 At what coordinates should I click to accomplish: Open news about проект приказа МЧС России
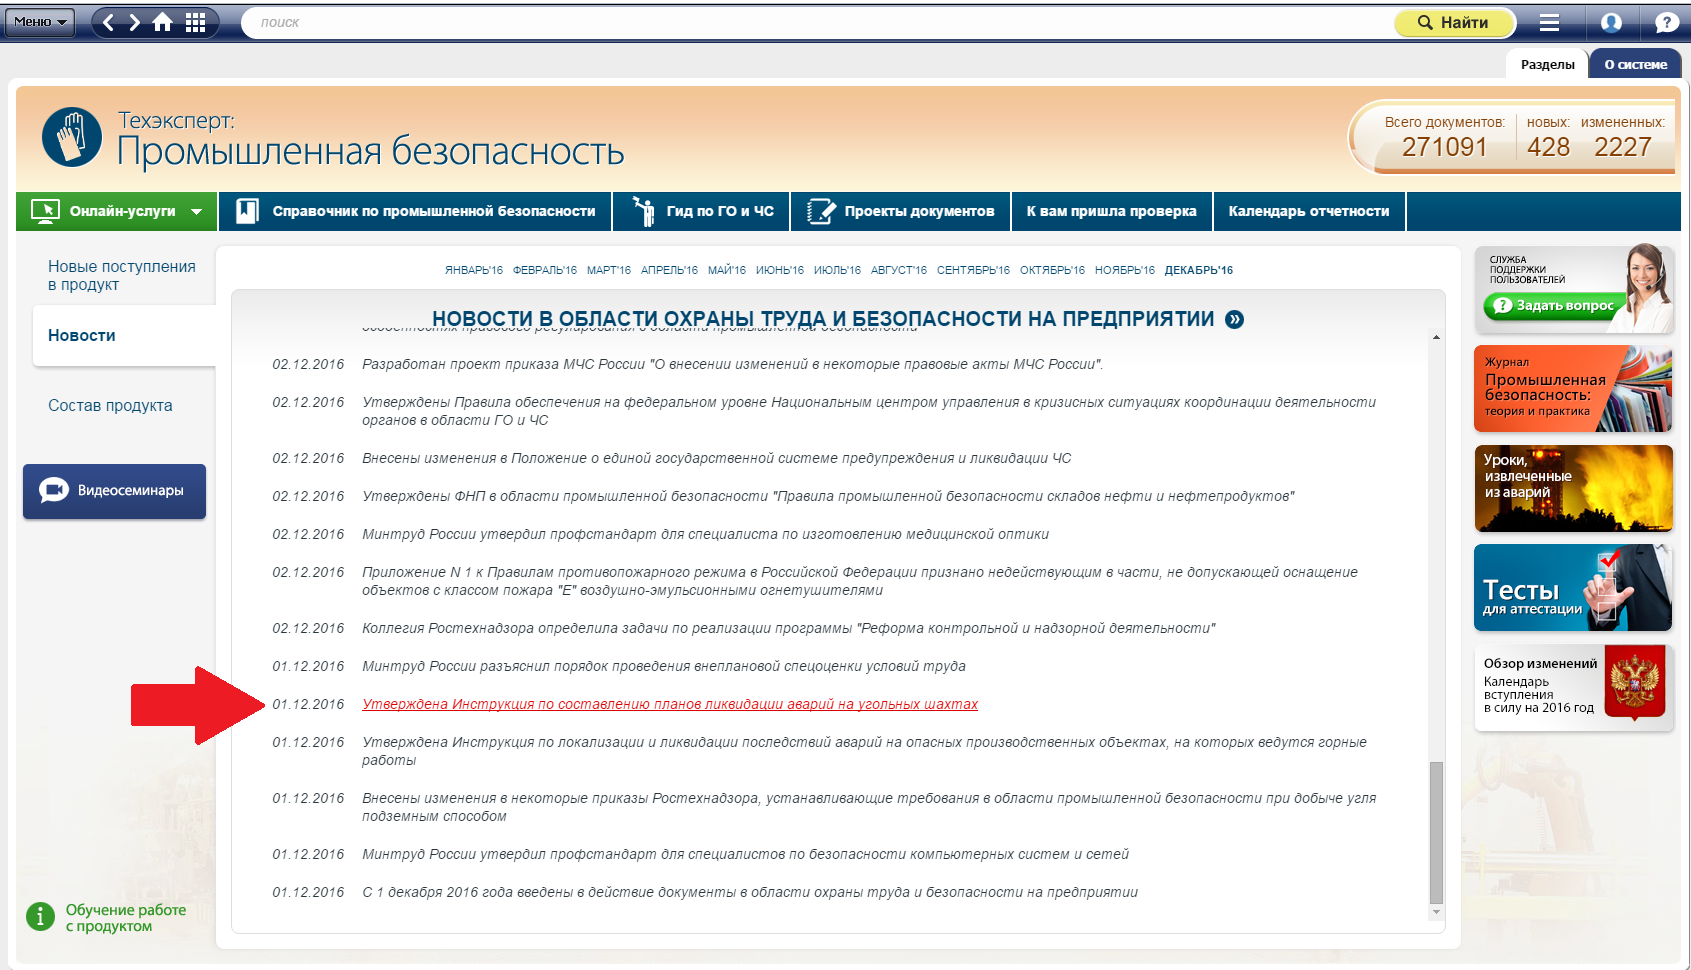pyautogui.click(x=732, y=364)
